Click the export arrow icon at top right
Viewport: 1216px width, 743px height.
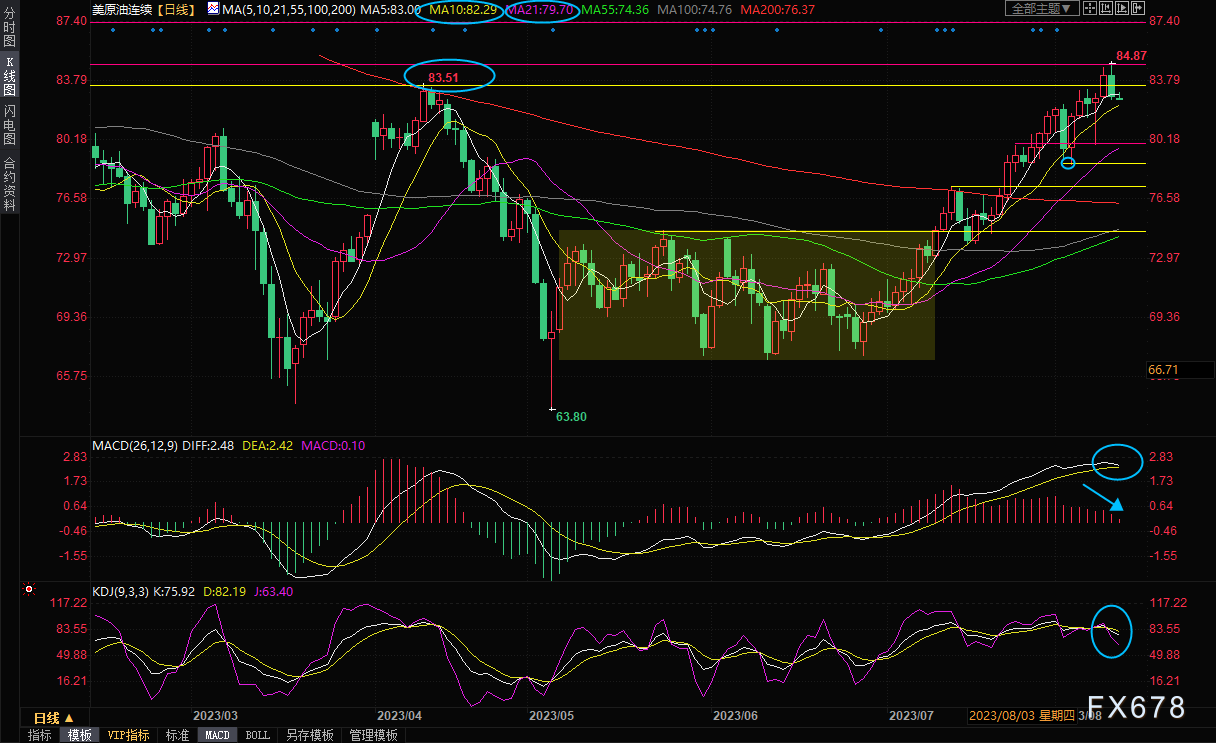pyautogui.click(x=1138, y=8)
